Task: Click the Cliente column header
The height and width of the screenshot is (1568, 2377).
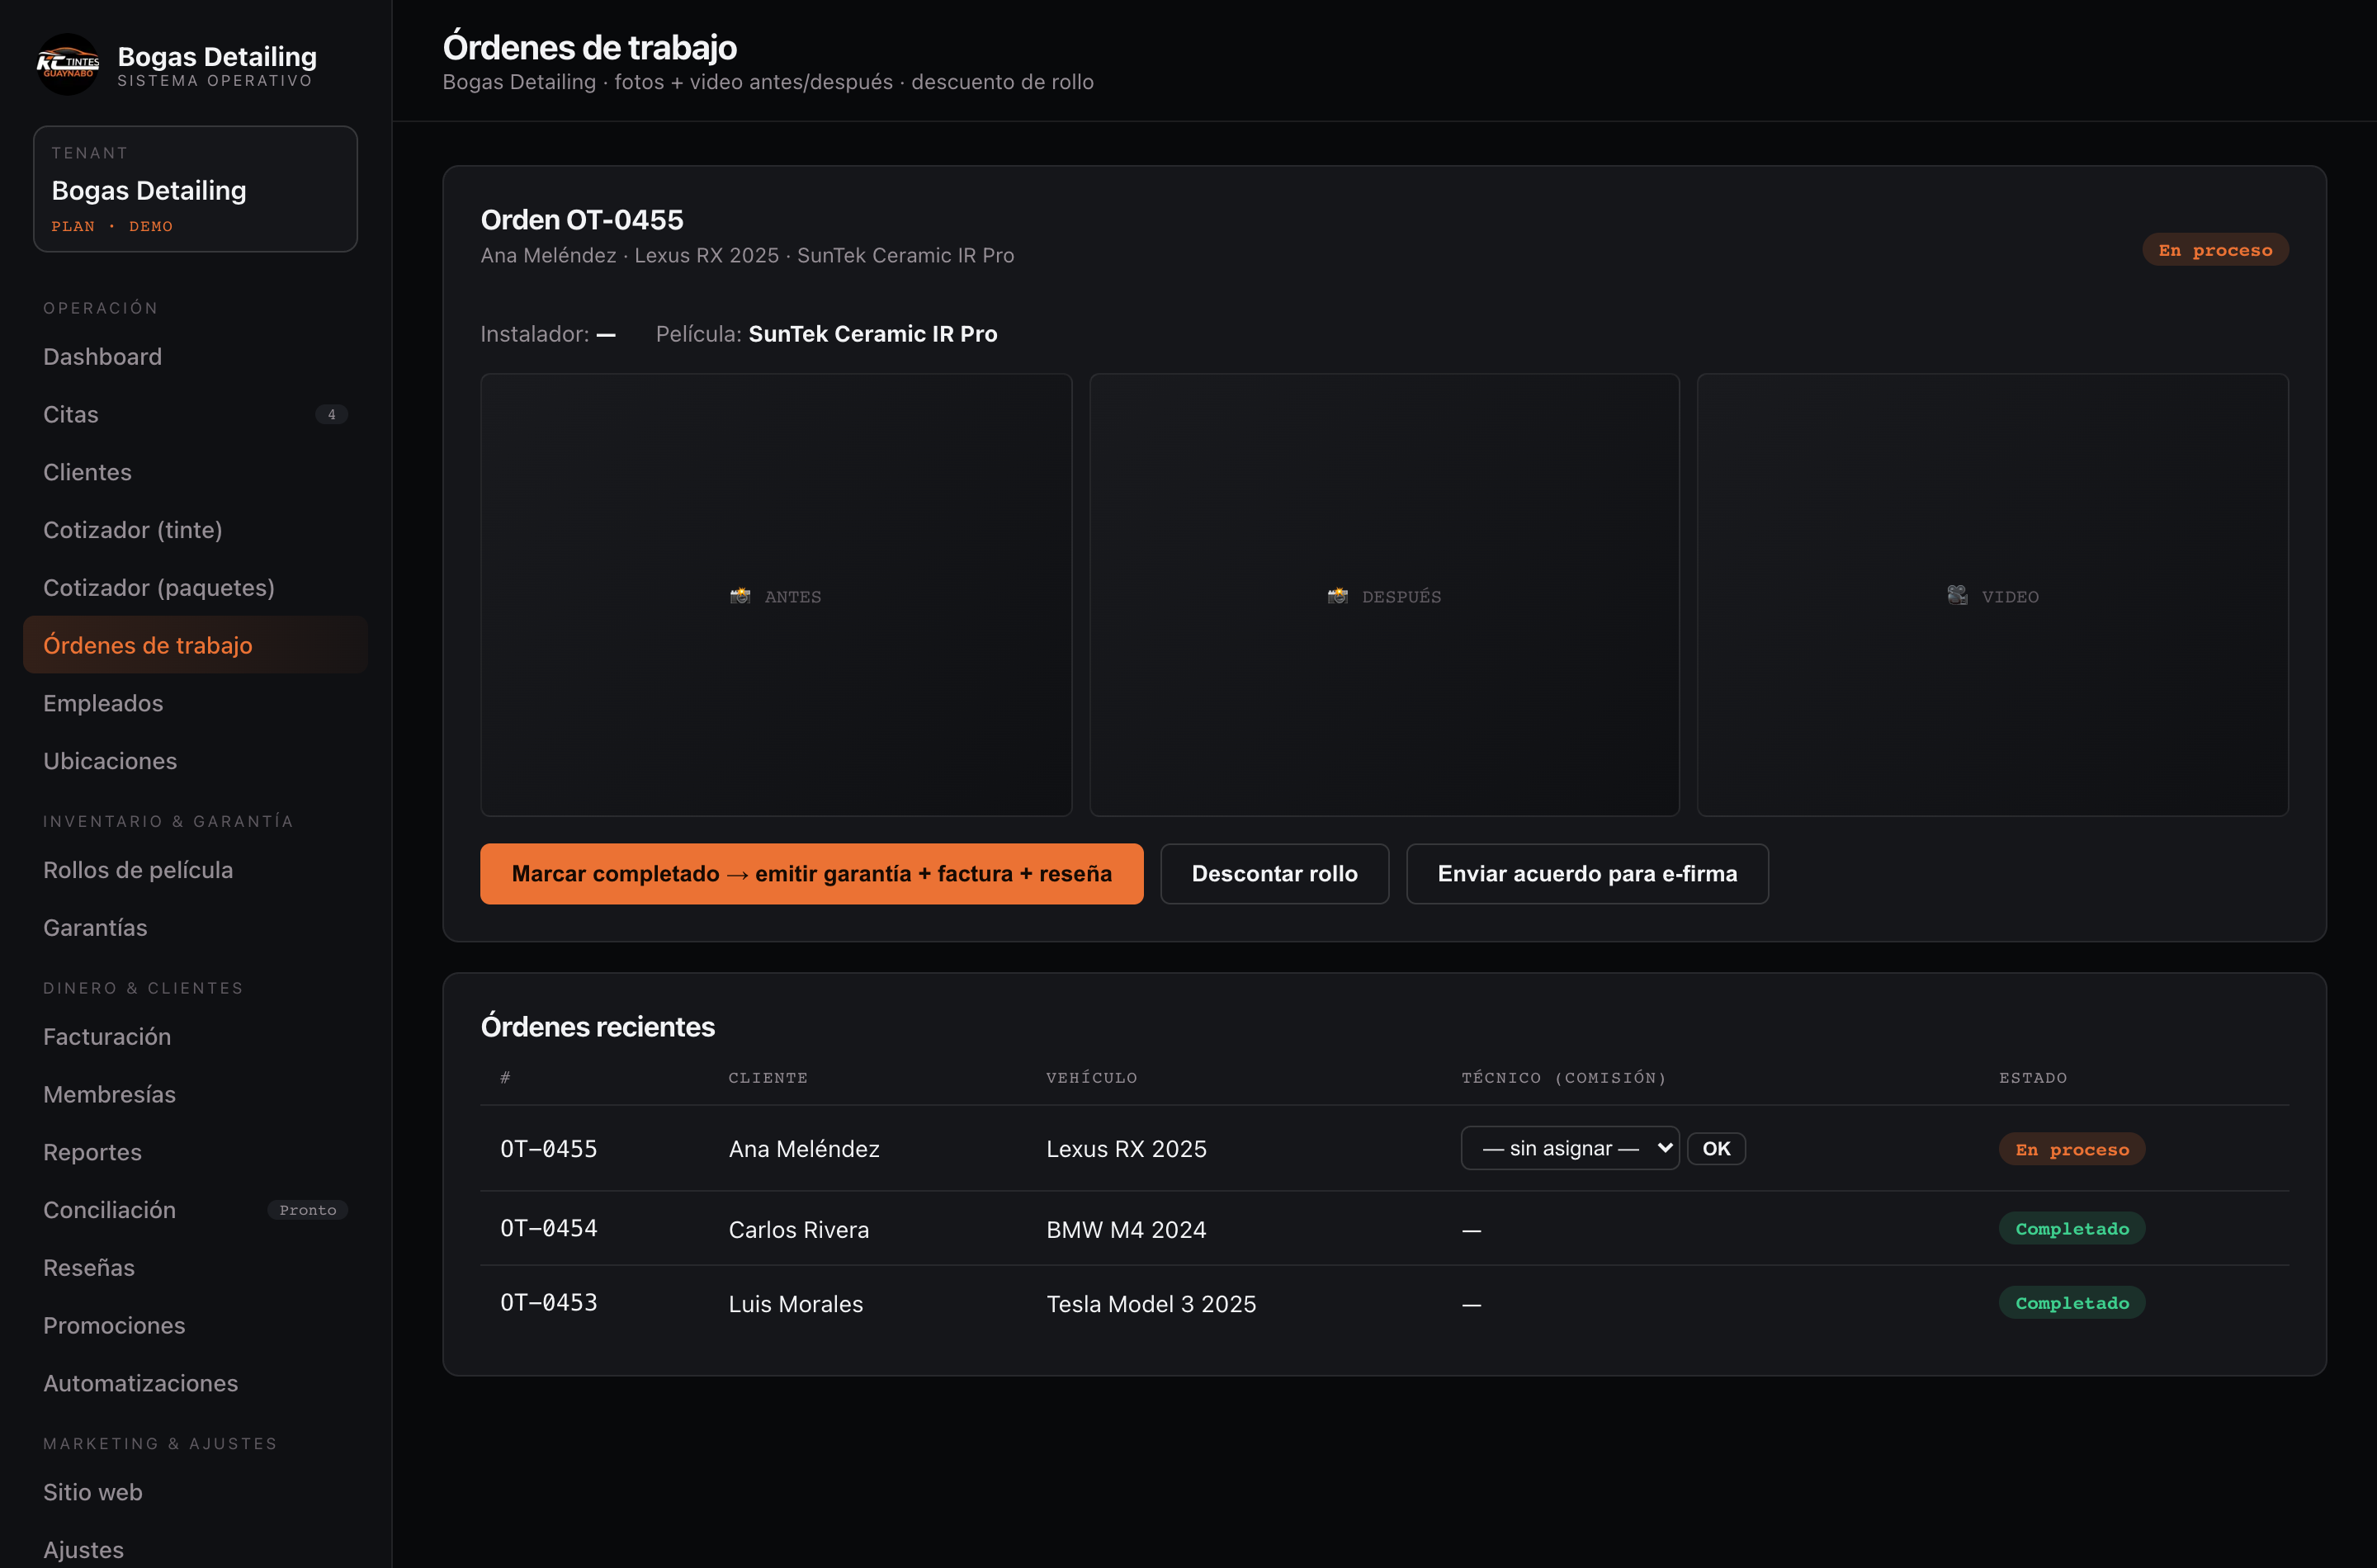Action: point(768,1078)
